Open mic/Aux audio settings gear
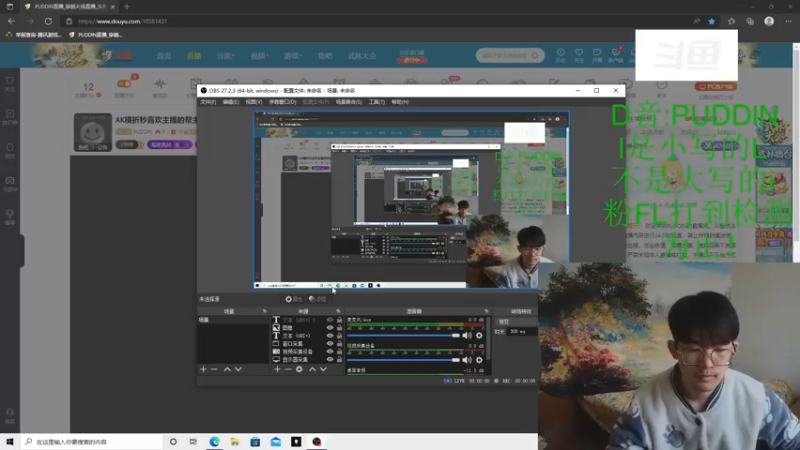The width and height of the screenshot is (800, 450). tap(479, 335)
